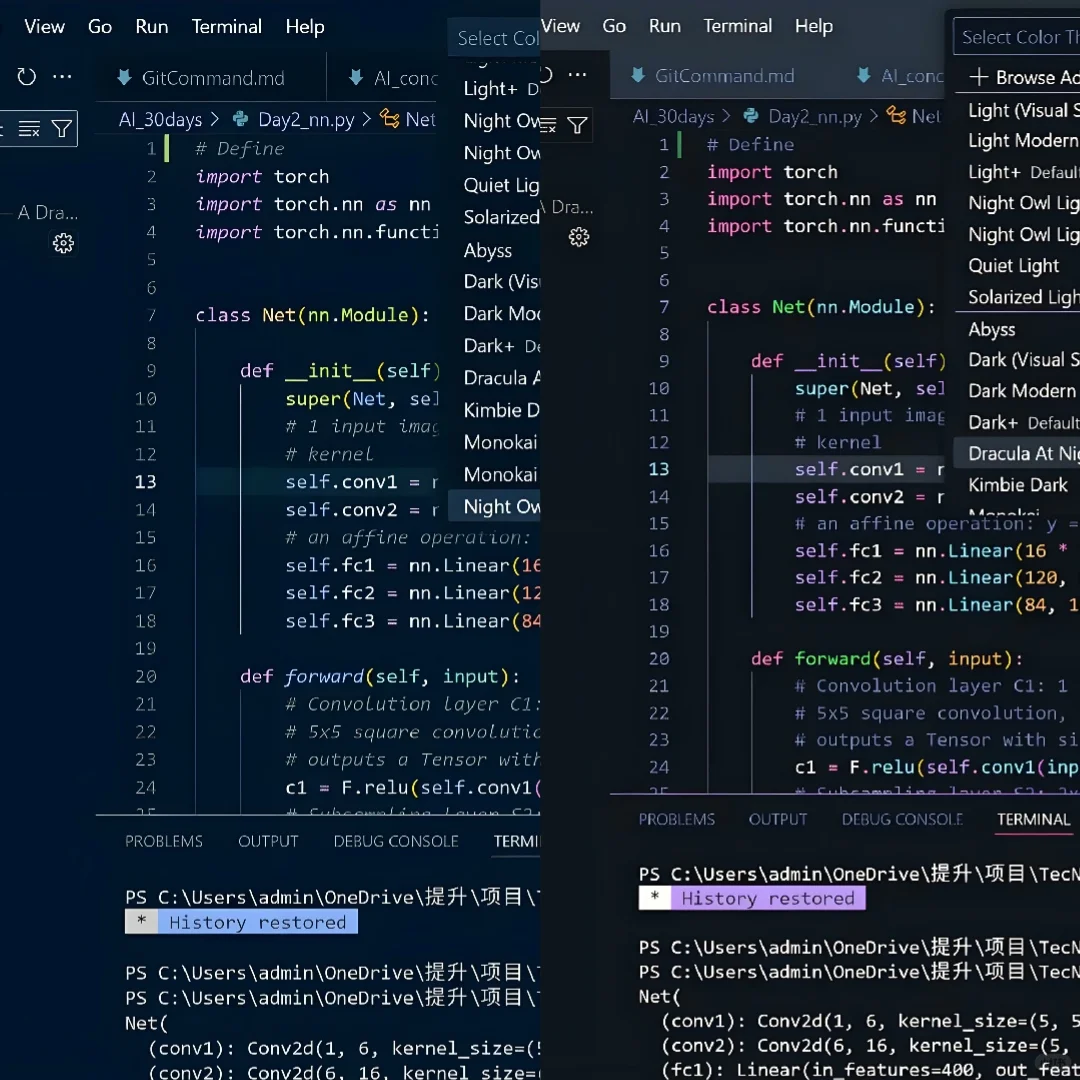
Task: Click AI_30days breadcrumb in right window
Action: 674,116
